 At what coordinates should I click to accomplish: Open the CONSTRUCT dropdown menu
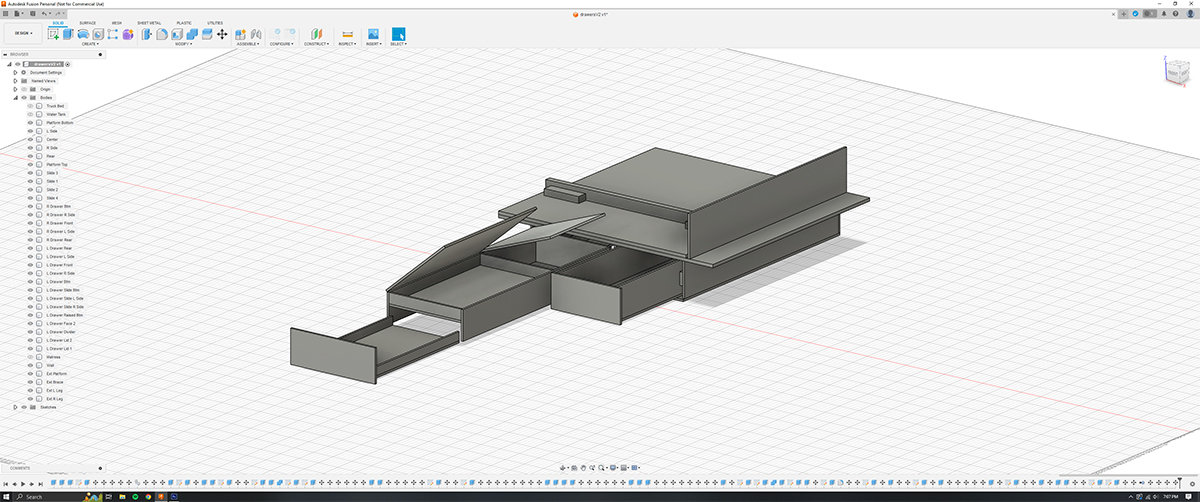[x=317, y=44]
